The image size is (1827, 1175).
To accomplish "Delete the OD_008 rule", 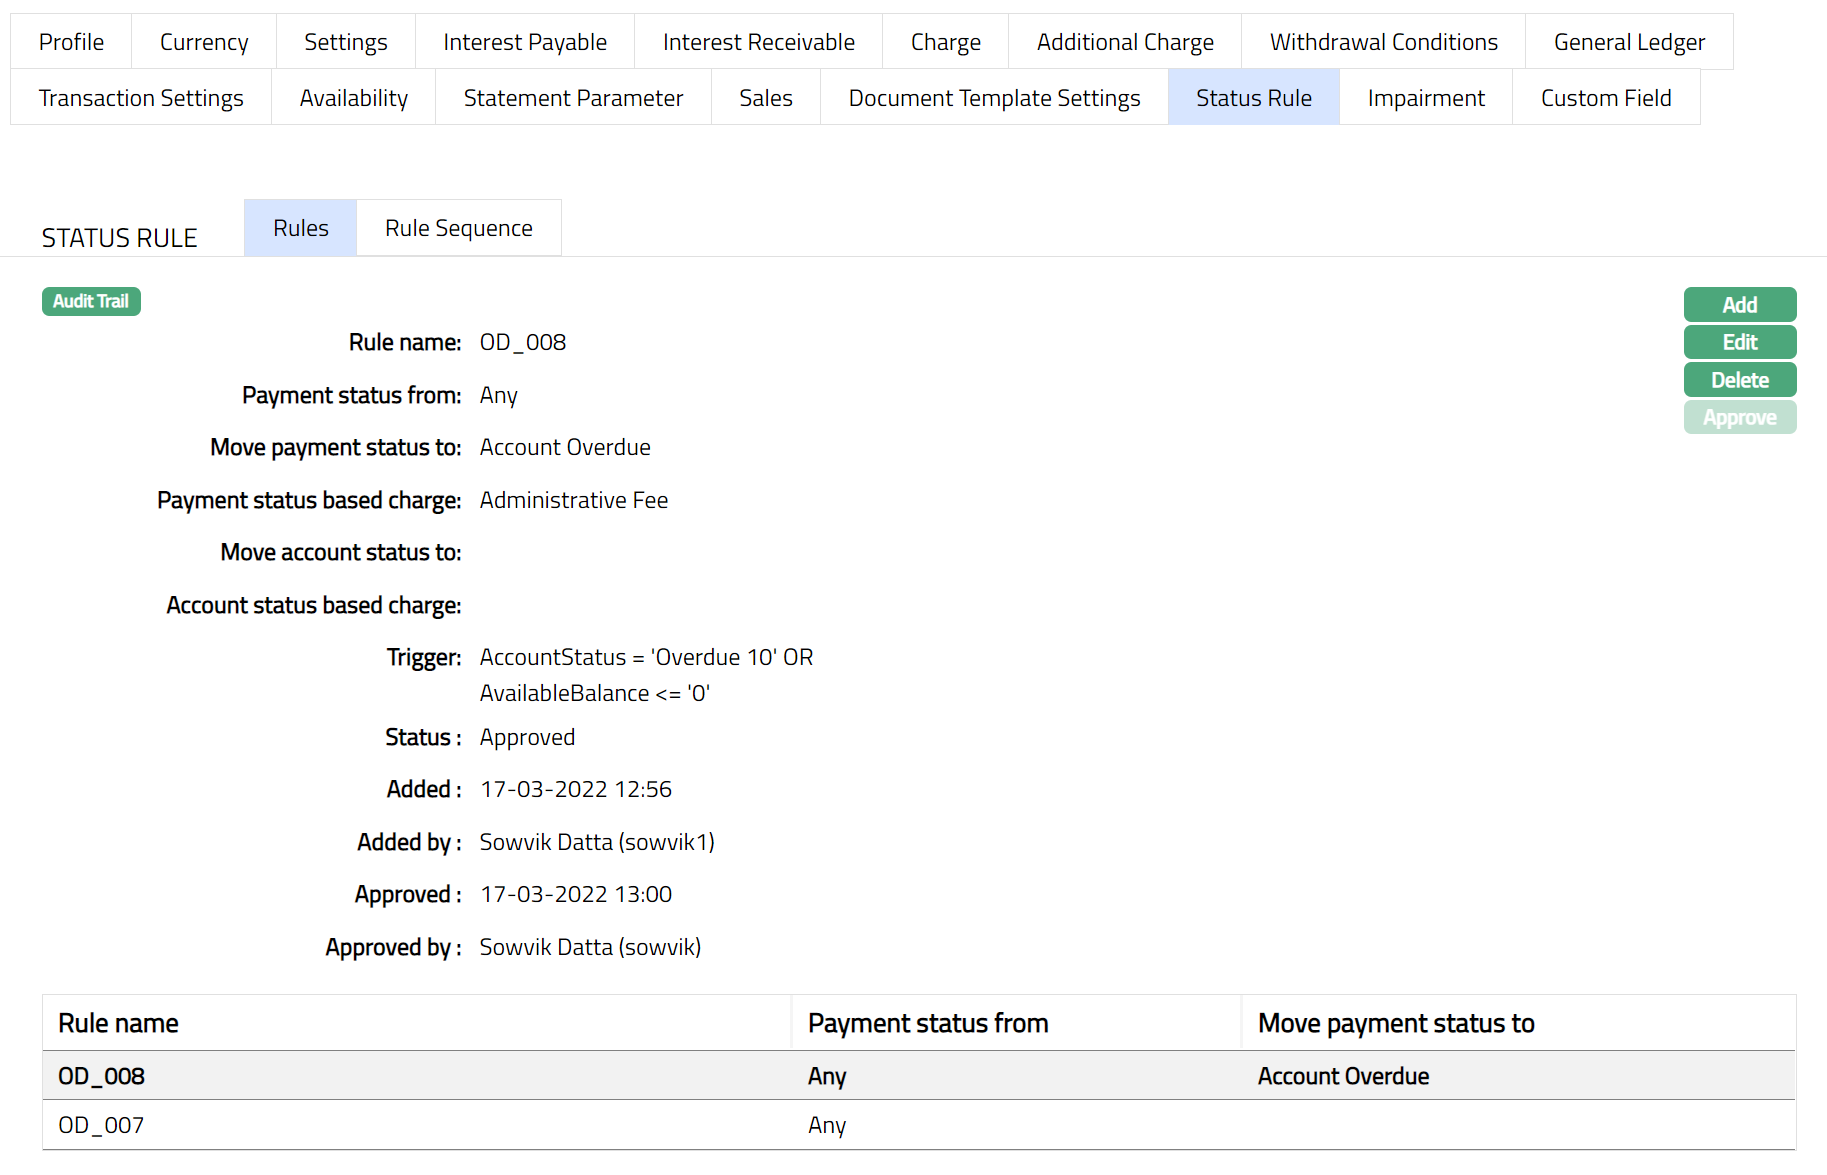I will 1739,380.
